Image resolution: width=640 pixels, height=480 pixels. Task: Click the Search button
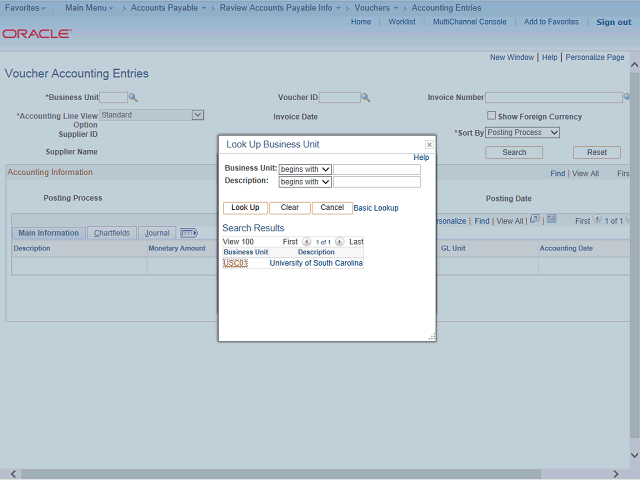(514, 152)
